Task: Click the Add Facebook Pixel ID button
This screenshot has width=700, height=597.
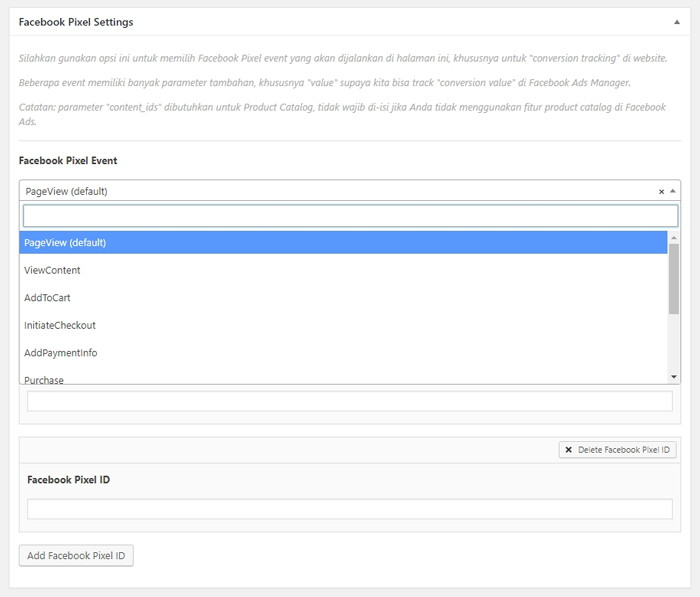Action: click(x=76, y=555)
